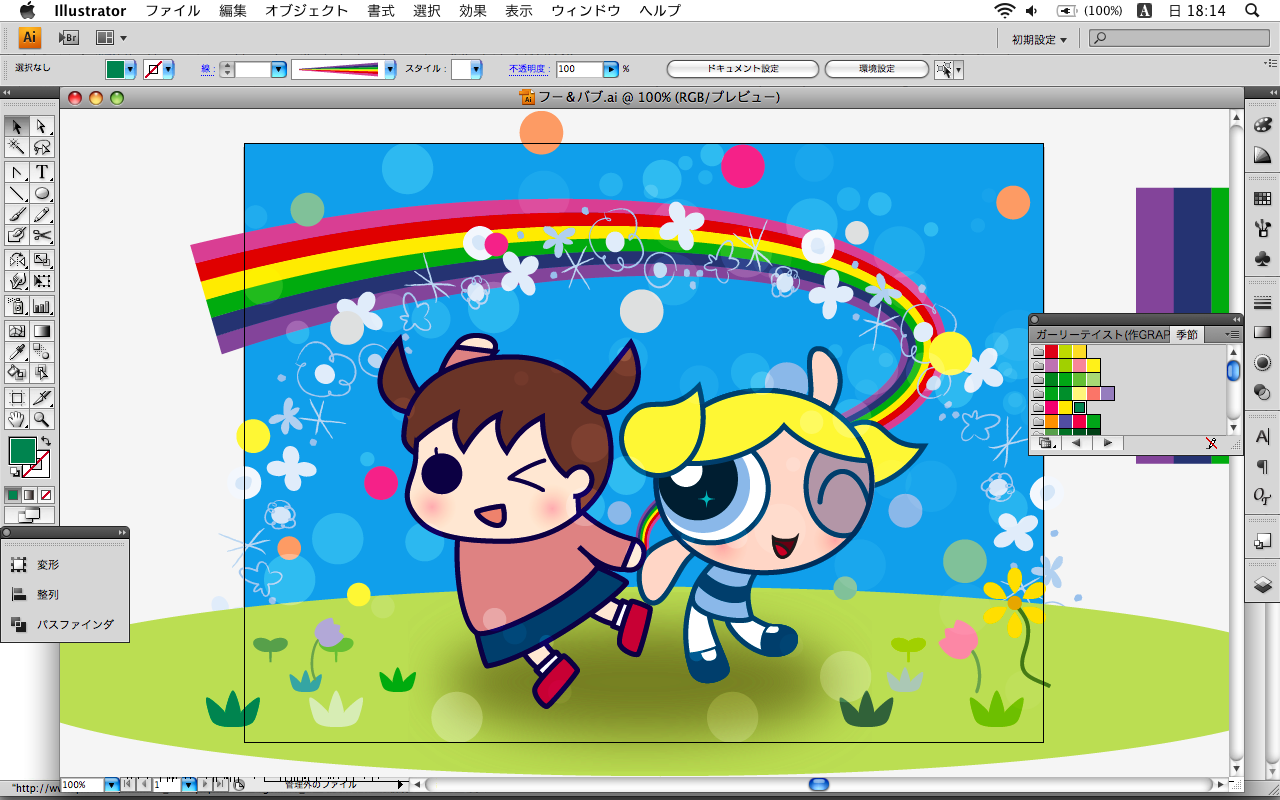The height and width of the screenshot is (800, 1280).
Task: Open the Color panel from the dock
Action: 1262,125
